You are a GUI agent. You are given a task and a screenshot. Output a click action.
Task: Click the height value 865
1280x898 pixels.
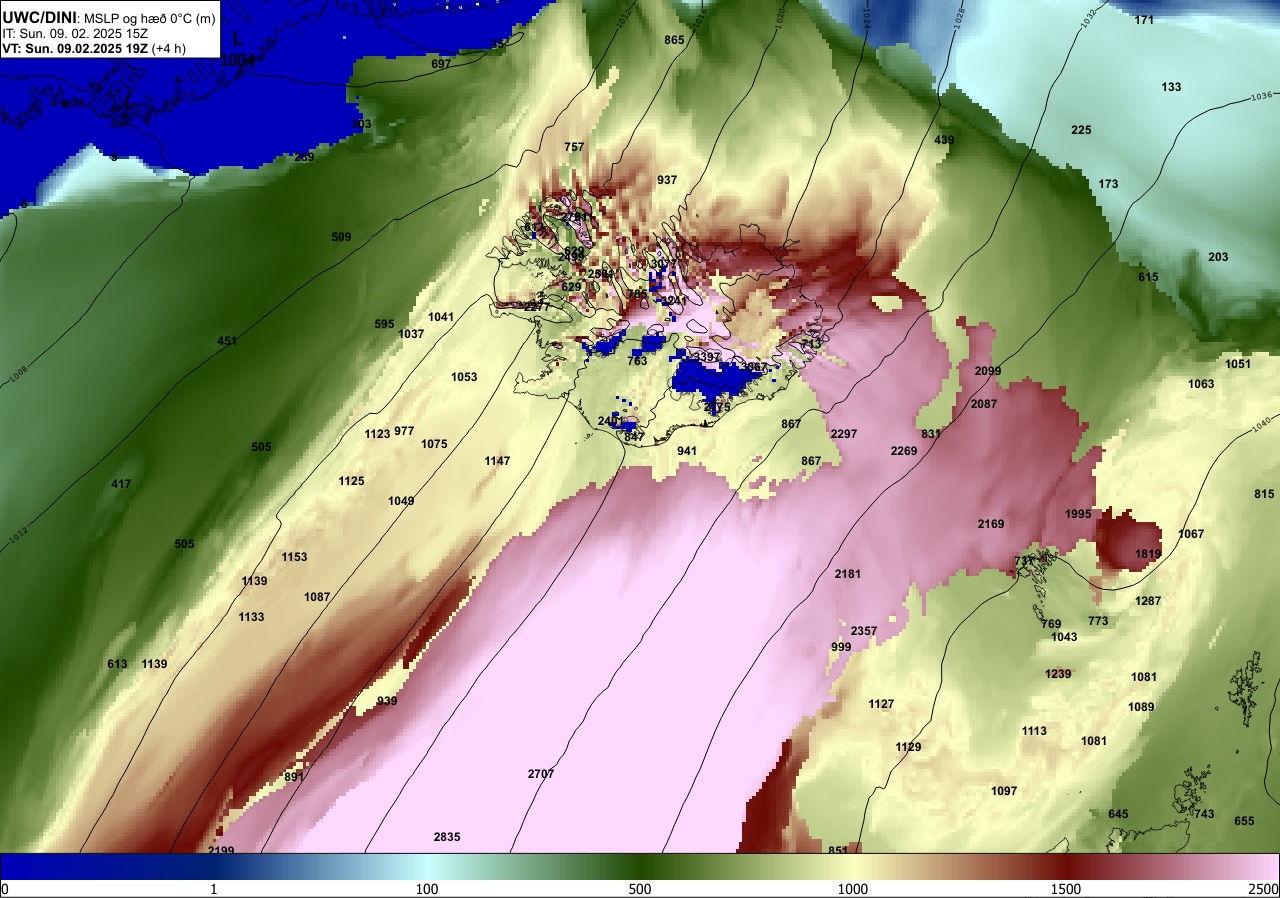[674, 40]
